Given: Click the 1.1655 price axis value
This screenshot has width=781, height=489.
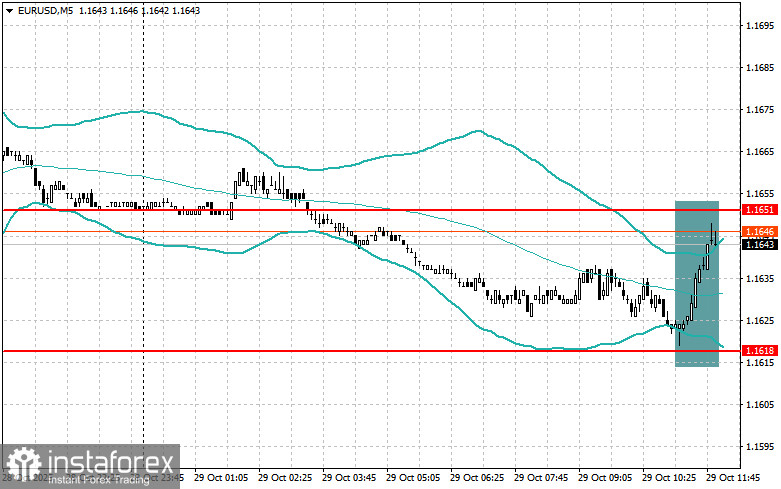Looking at the screenshot, I should (761, 194).
